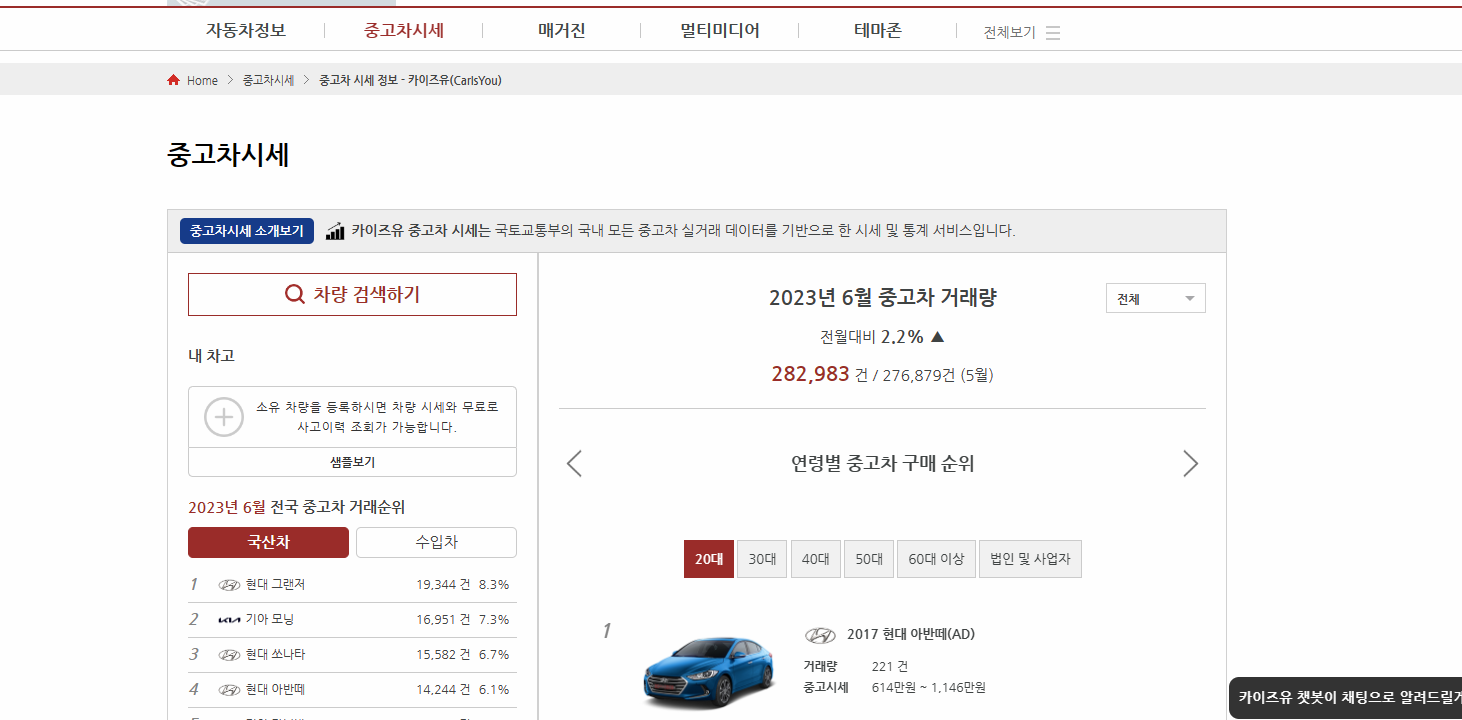1462x720 pixels.
Task: Select the 30대 age group tab
Action: coord(762,558)
